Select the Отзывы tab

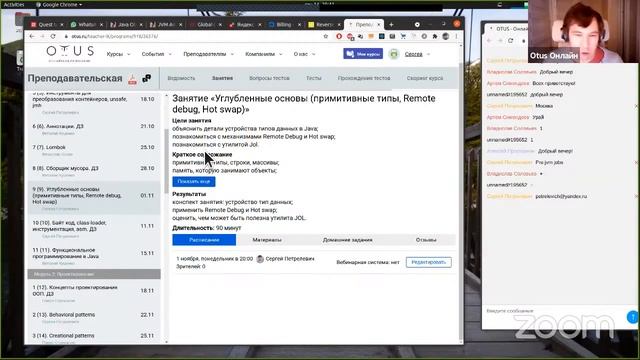426,240
